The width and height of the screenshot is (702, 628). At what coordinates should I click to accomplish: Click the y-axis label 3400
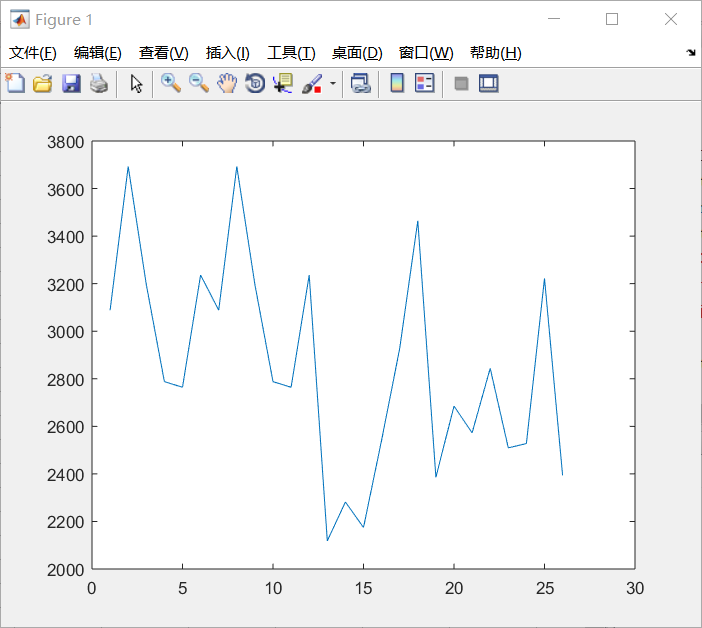(x=65, y=237)
